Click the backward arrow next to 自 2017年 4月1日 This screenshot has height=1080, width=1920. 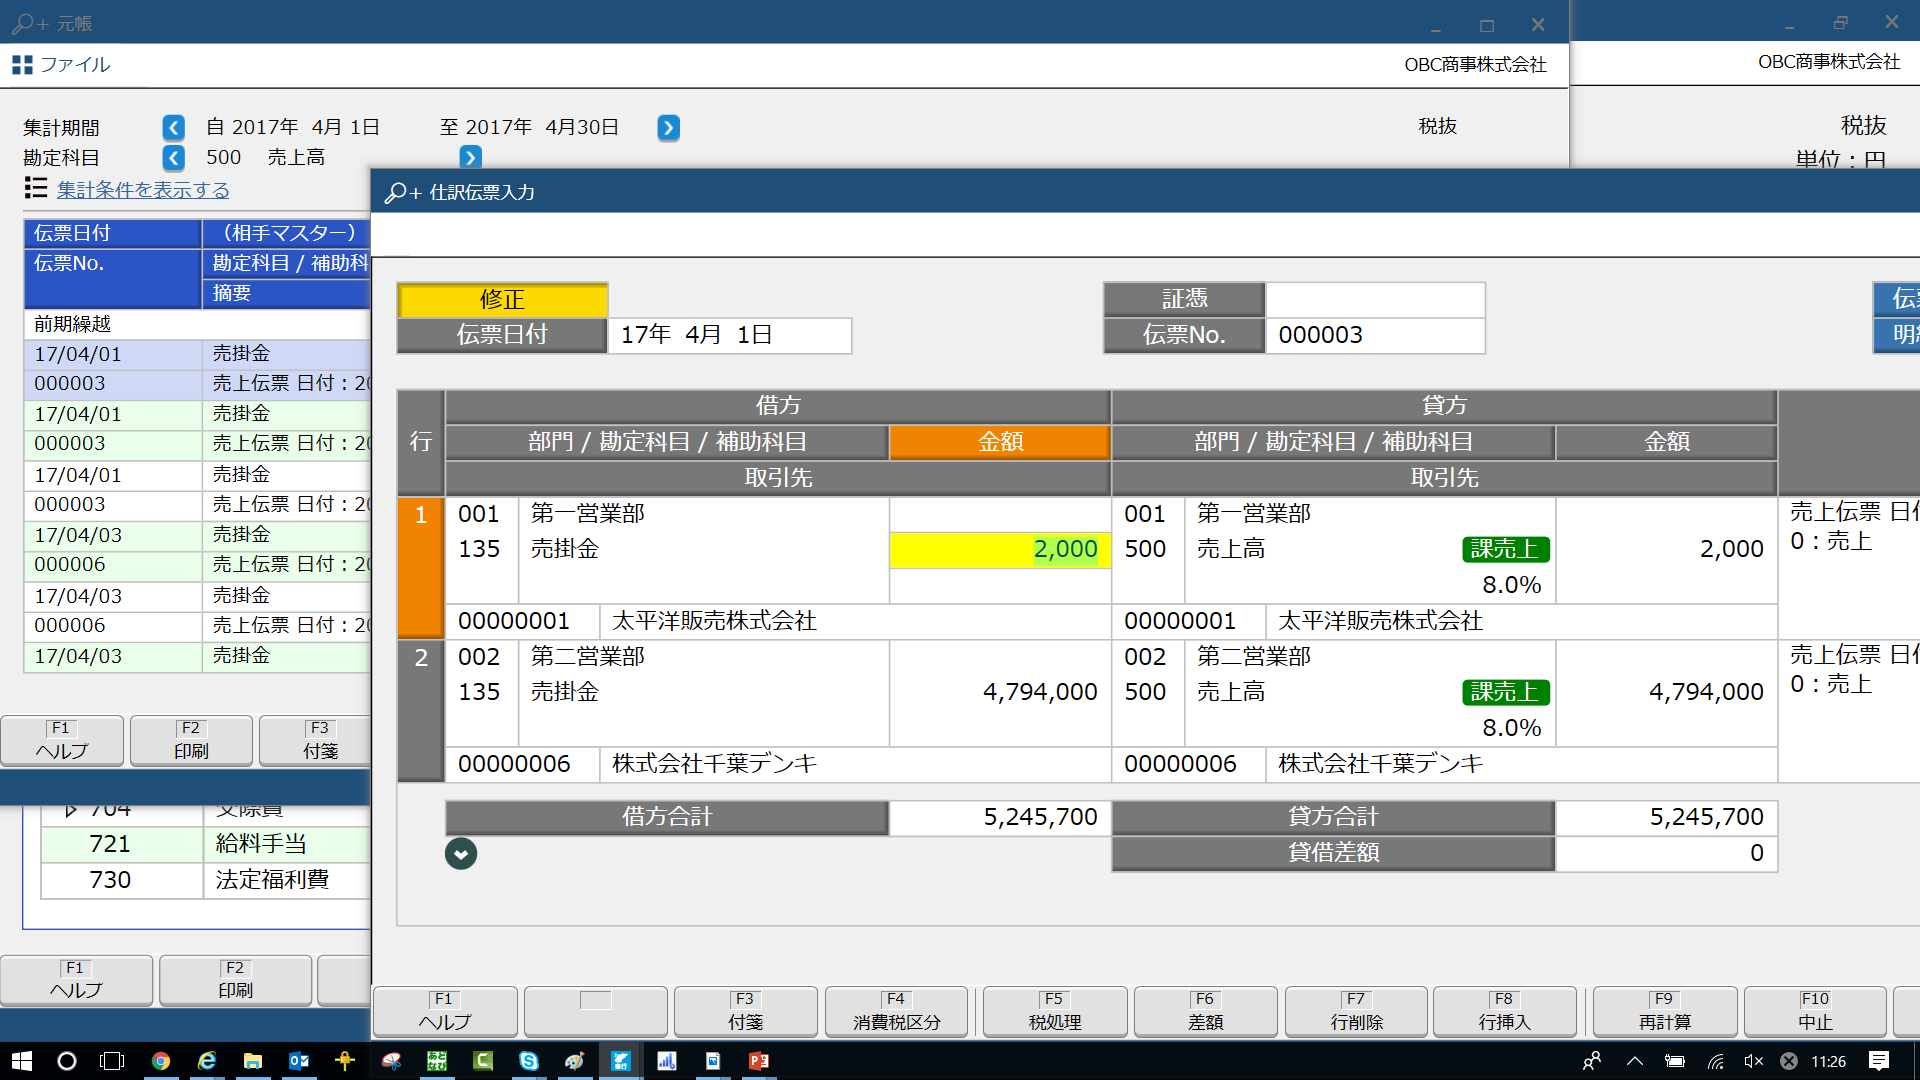click(170, 128)
